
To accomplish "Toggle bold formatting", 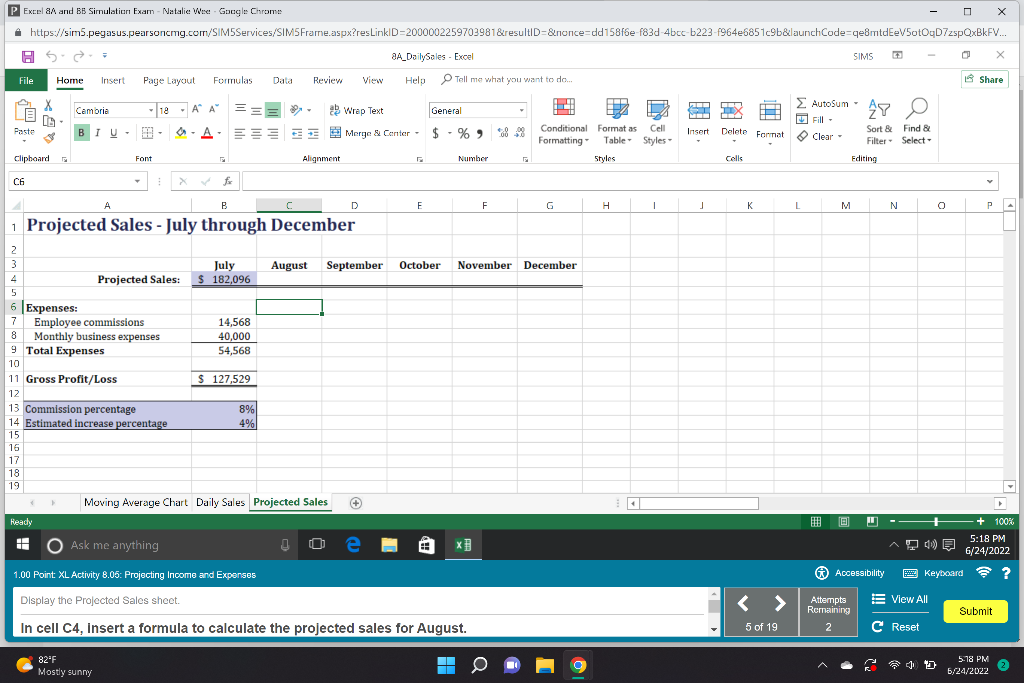I will tap(80, 131).
